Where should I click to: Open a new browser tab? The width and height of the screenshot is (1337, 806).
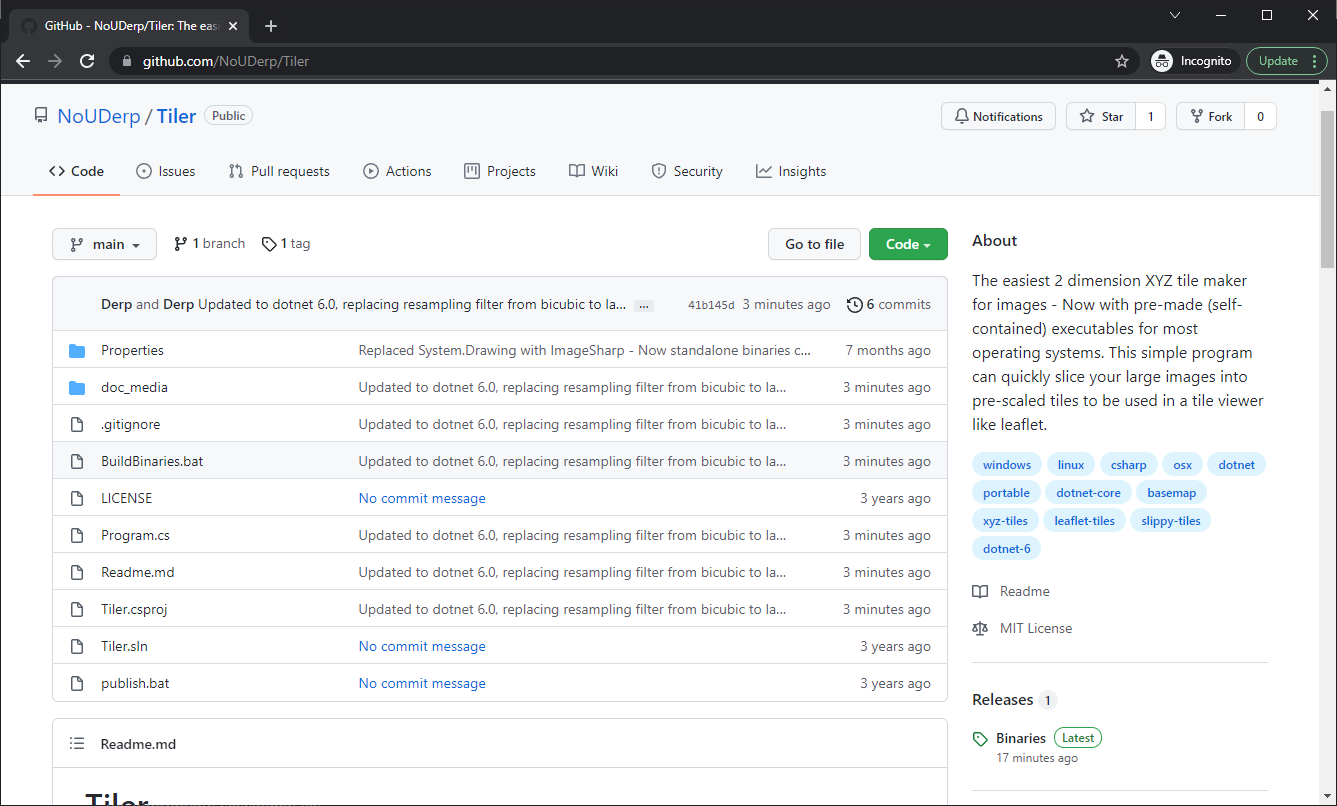click(271, 26)
